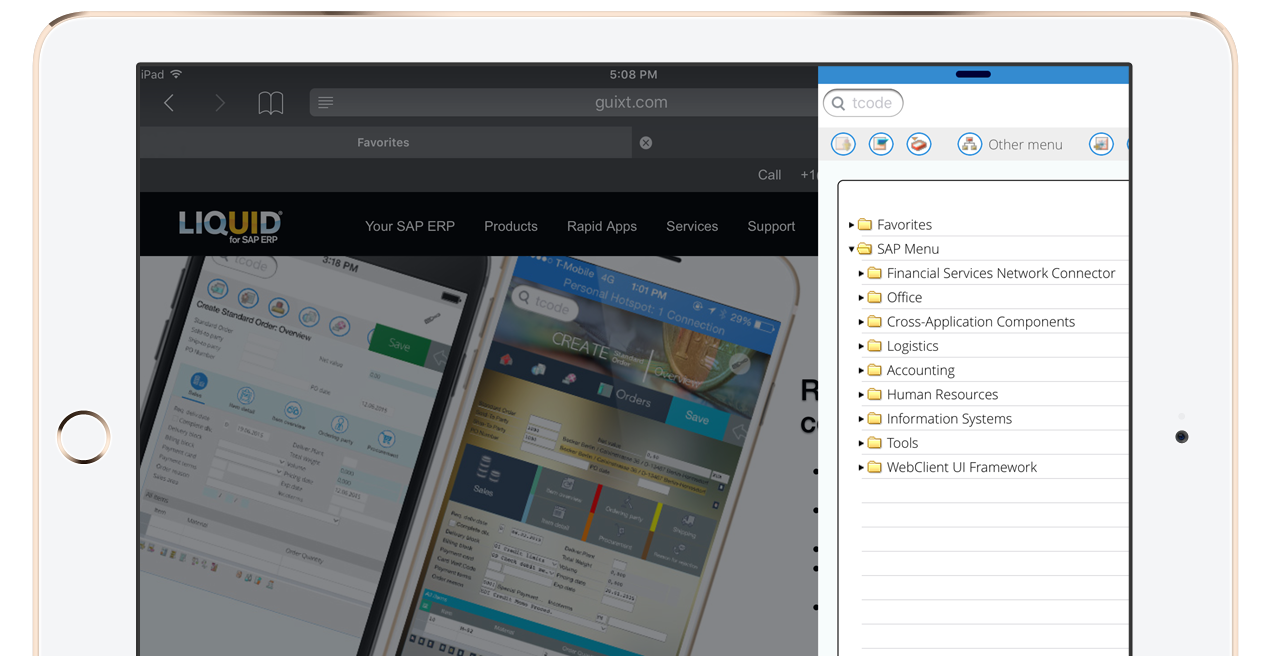The height and width of the screenshot is (656, 1268).
Task: Collapse the SAP Menu node
Action: click(x=852, y=249)
